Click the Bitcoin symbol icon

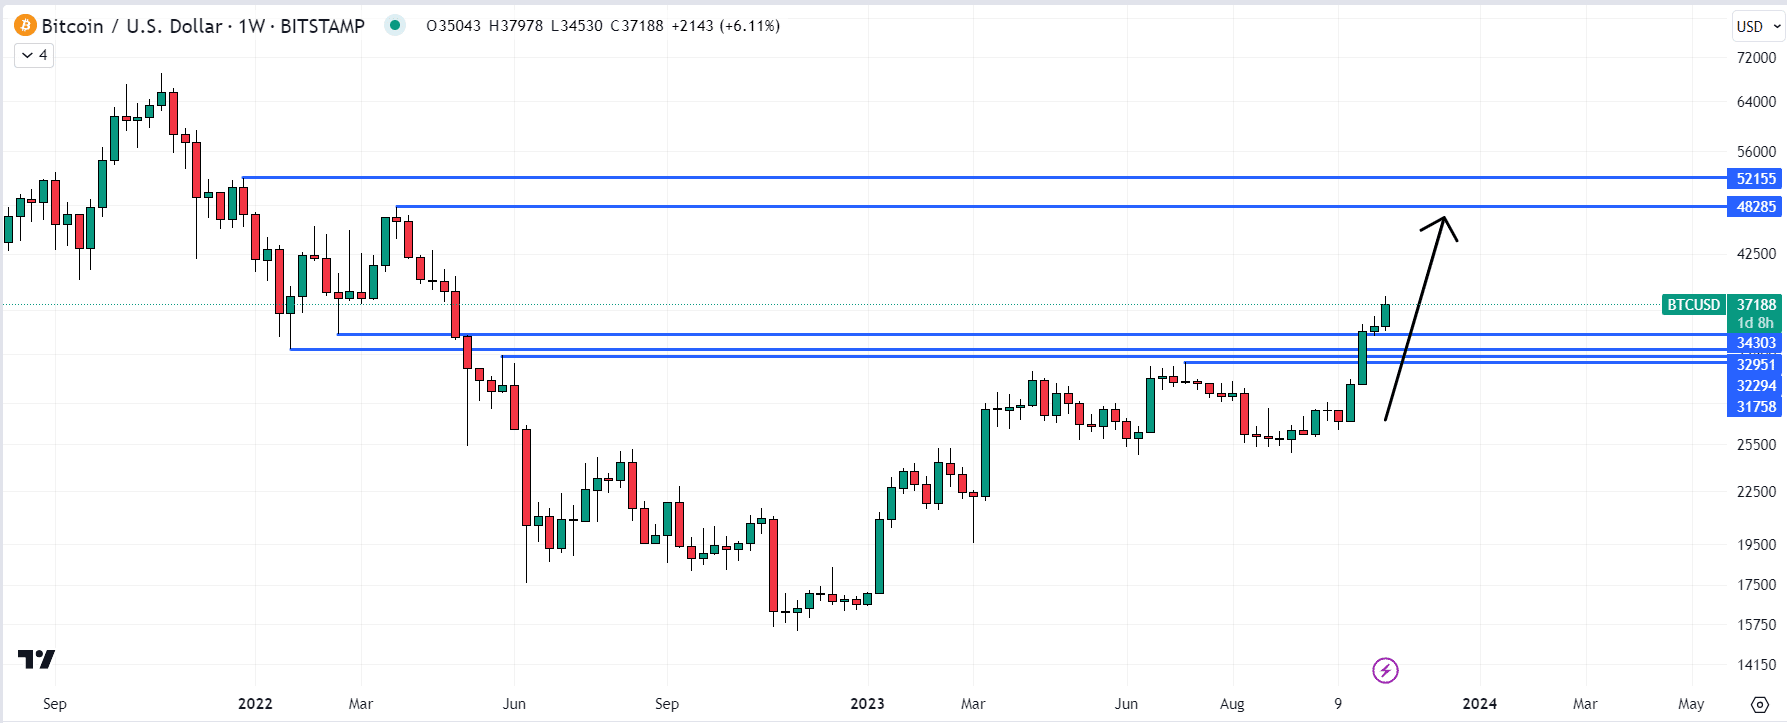25,25
